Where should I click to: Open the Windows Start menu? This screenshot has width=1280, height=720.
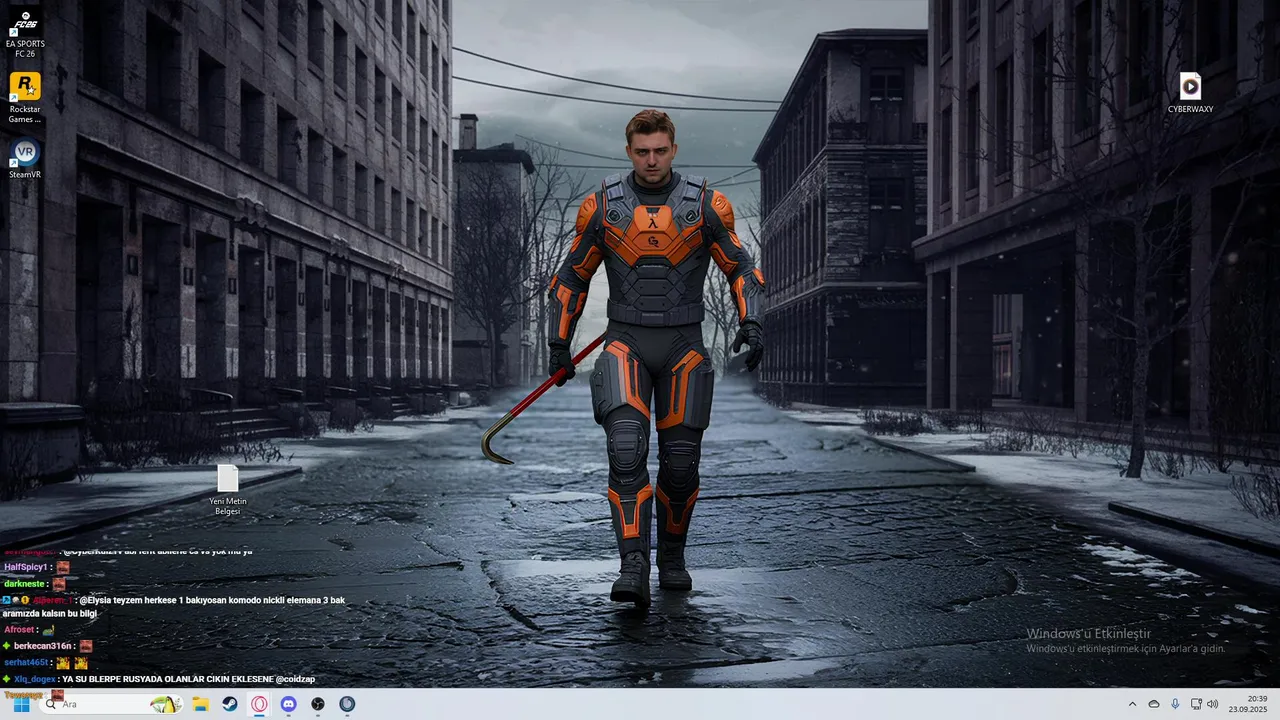[21, 704]
